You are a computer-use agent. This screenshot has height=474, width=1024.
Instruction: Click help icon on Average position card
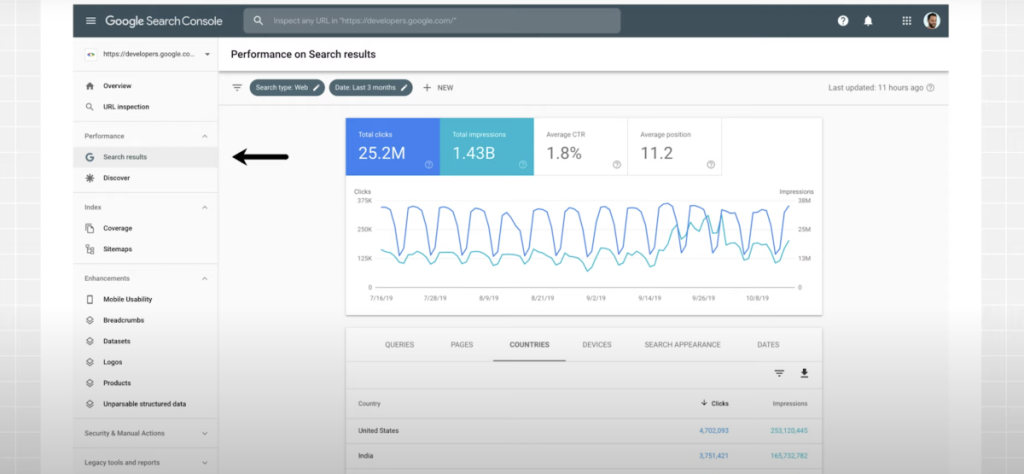[711, 165]
